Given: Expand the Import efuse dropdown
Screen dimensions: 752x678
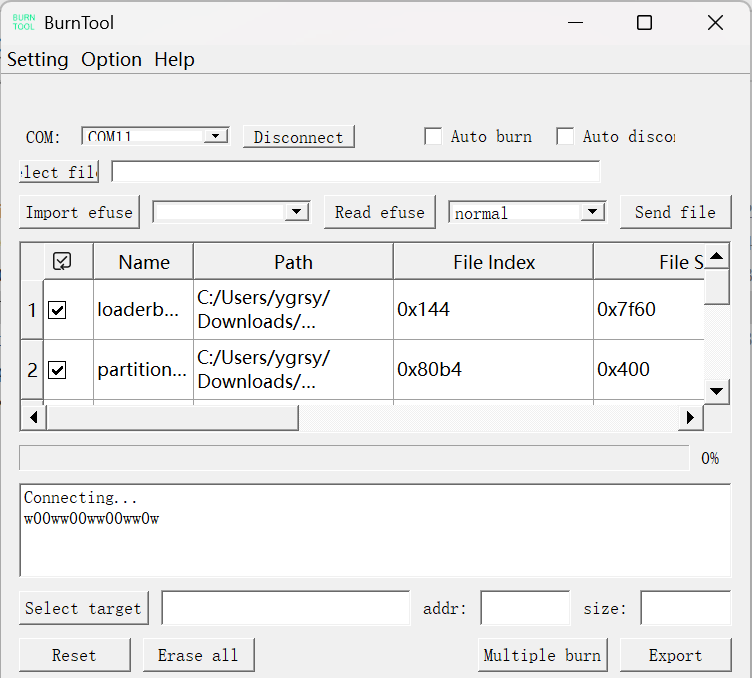Looking at the screenshot, I should 295,212.
